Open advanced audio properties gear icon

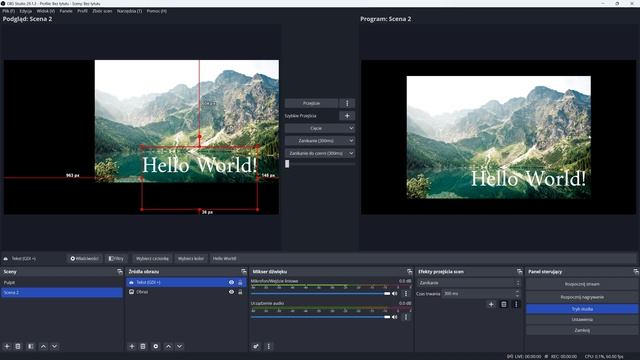pyautogui.click(x=256, y=346)
